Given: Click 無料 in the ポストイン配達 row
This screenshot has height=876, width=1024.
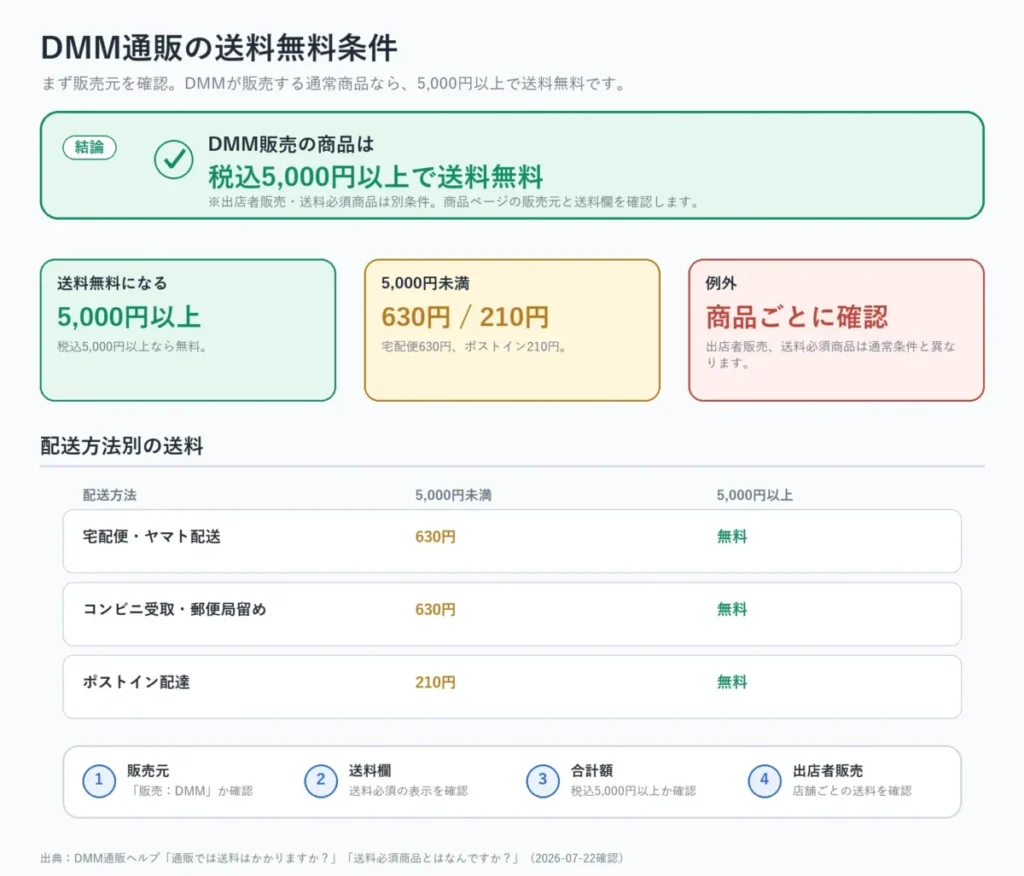Looking at the screenshot, I should pyautogui.click(x=732, y=682).
